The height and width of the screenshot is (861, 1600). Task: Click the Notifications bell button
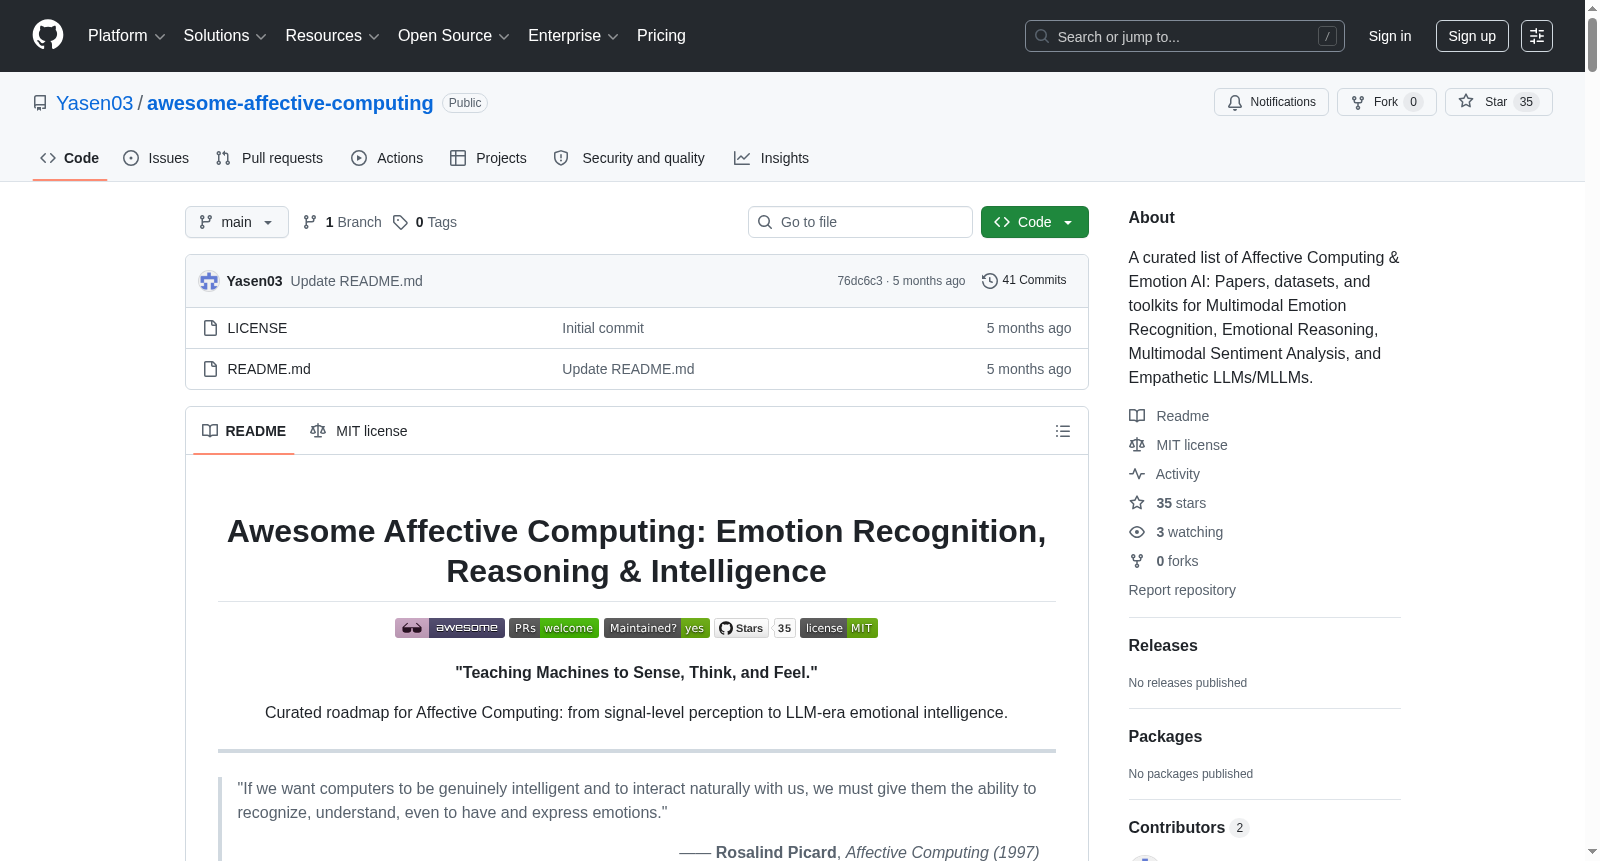[x=1271, y=102]
